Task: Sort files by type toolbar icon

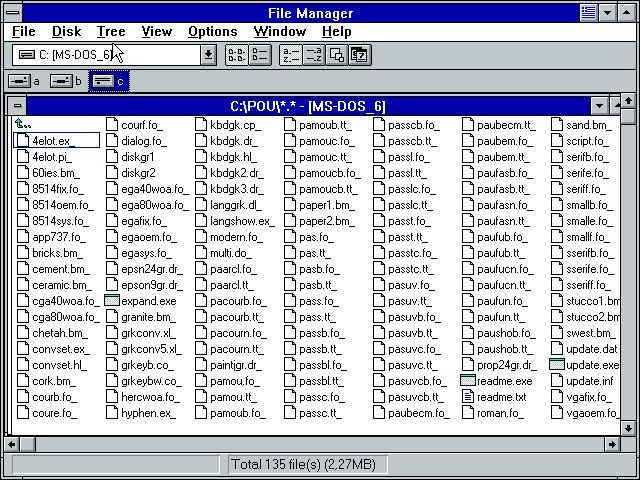Action: 313,55
